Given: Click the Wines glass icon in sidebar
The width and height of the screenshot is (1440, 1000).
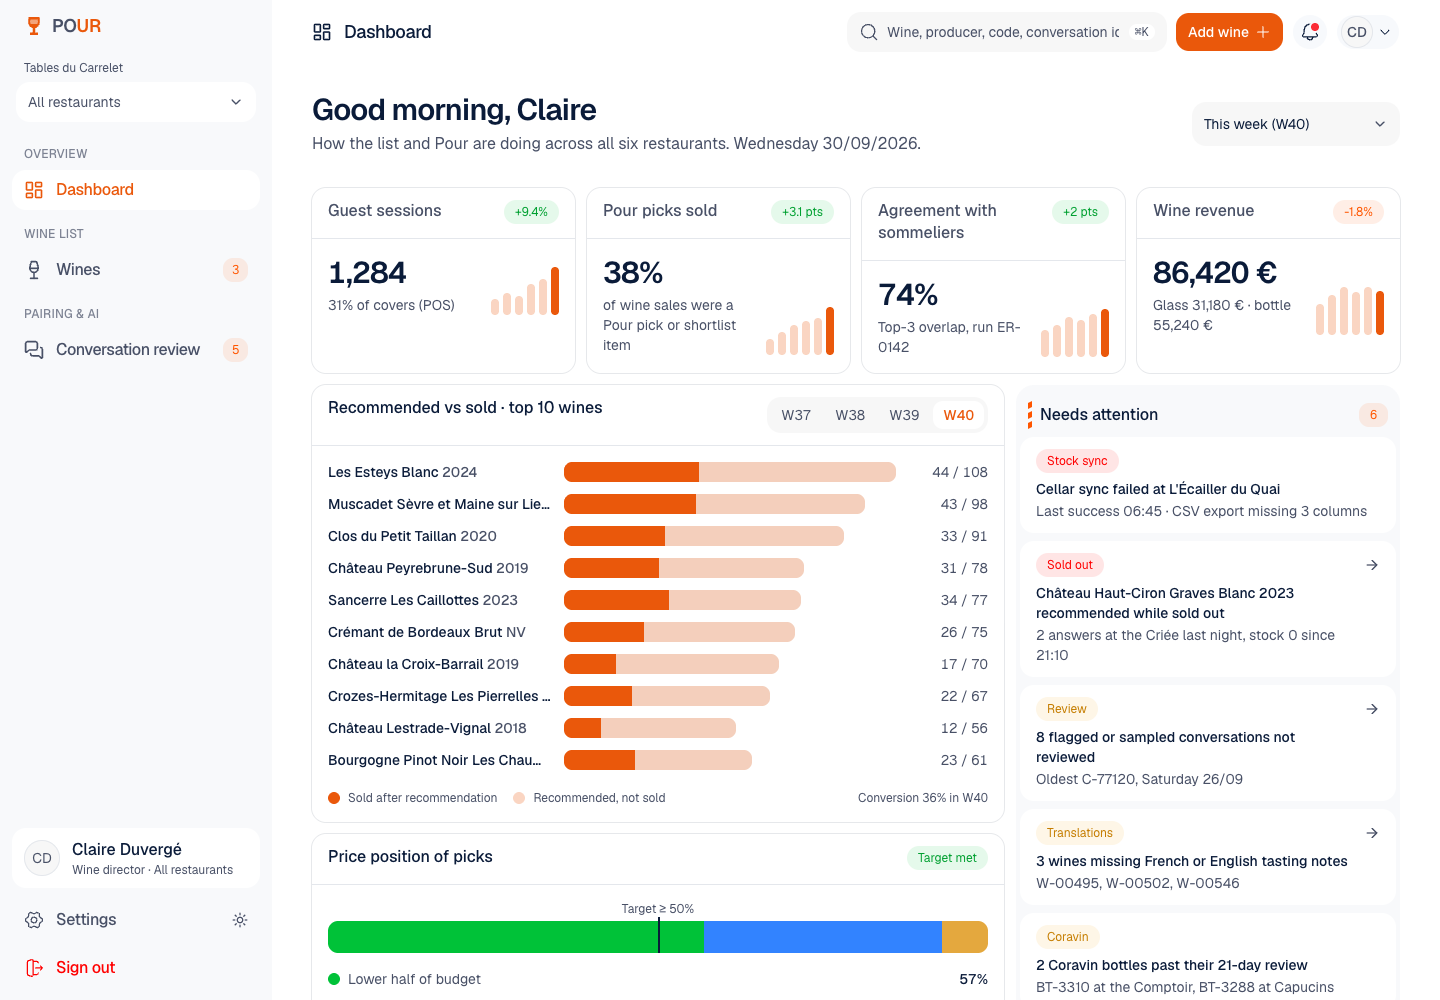Looking at the screenshot, I should point(34,270).
